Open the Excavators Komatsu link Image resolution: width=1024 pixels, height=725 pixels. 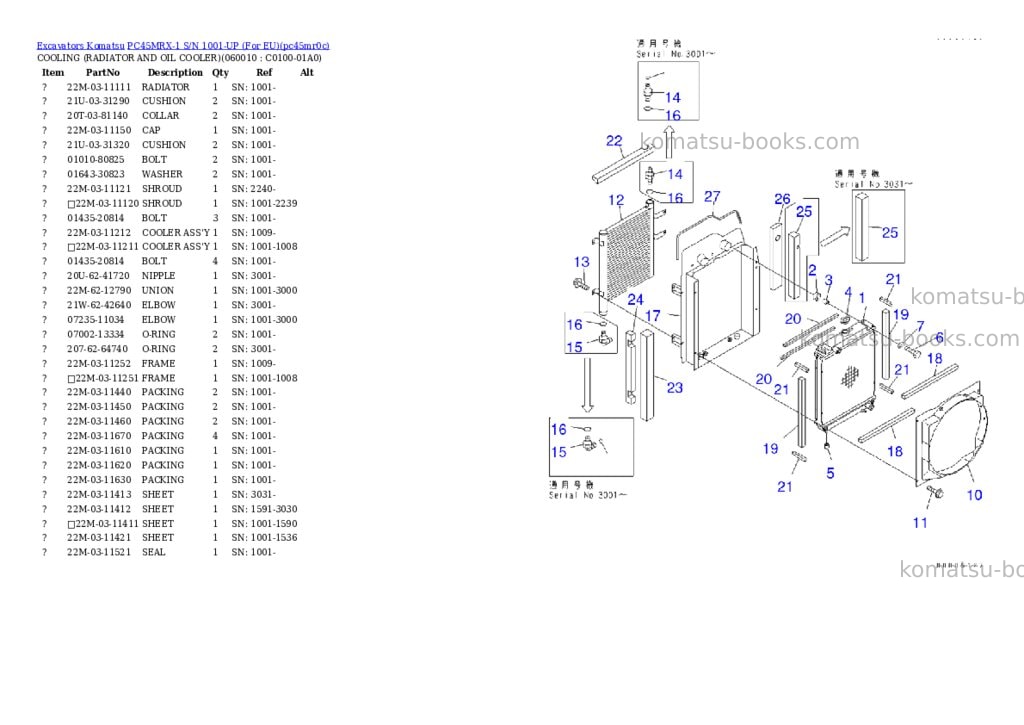(x=80, y=46)
